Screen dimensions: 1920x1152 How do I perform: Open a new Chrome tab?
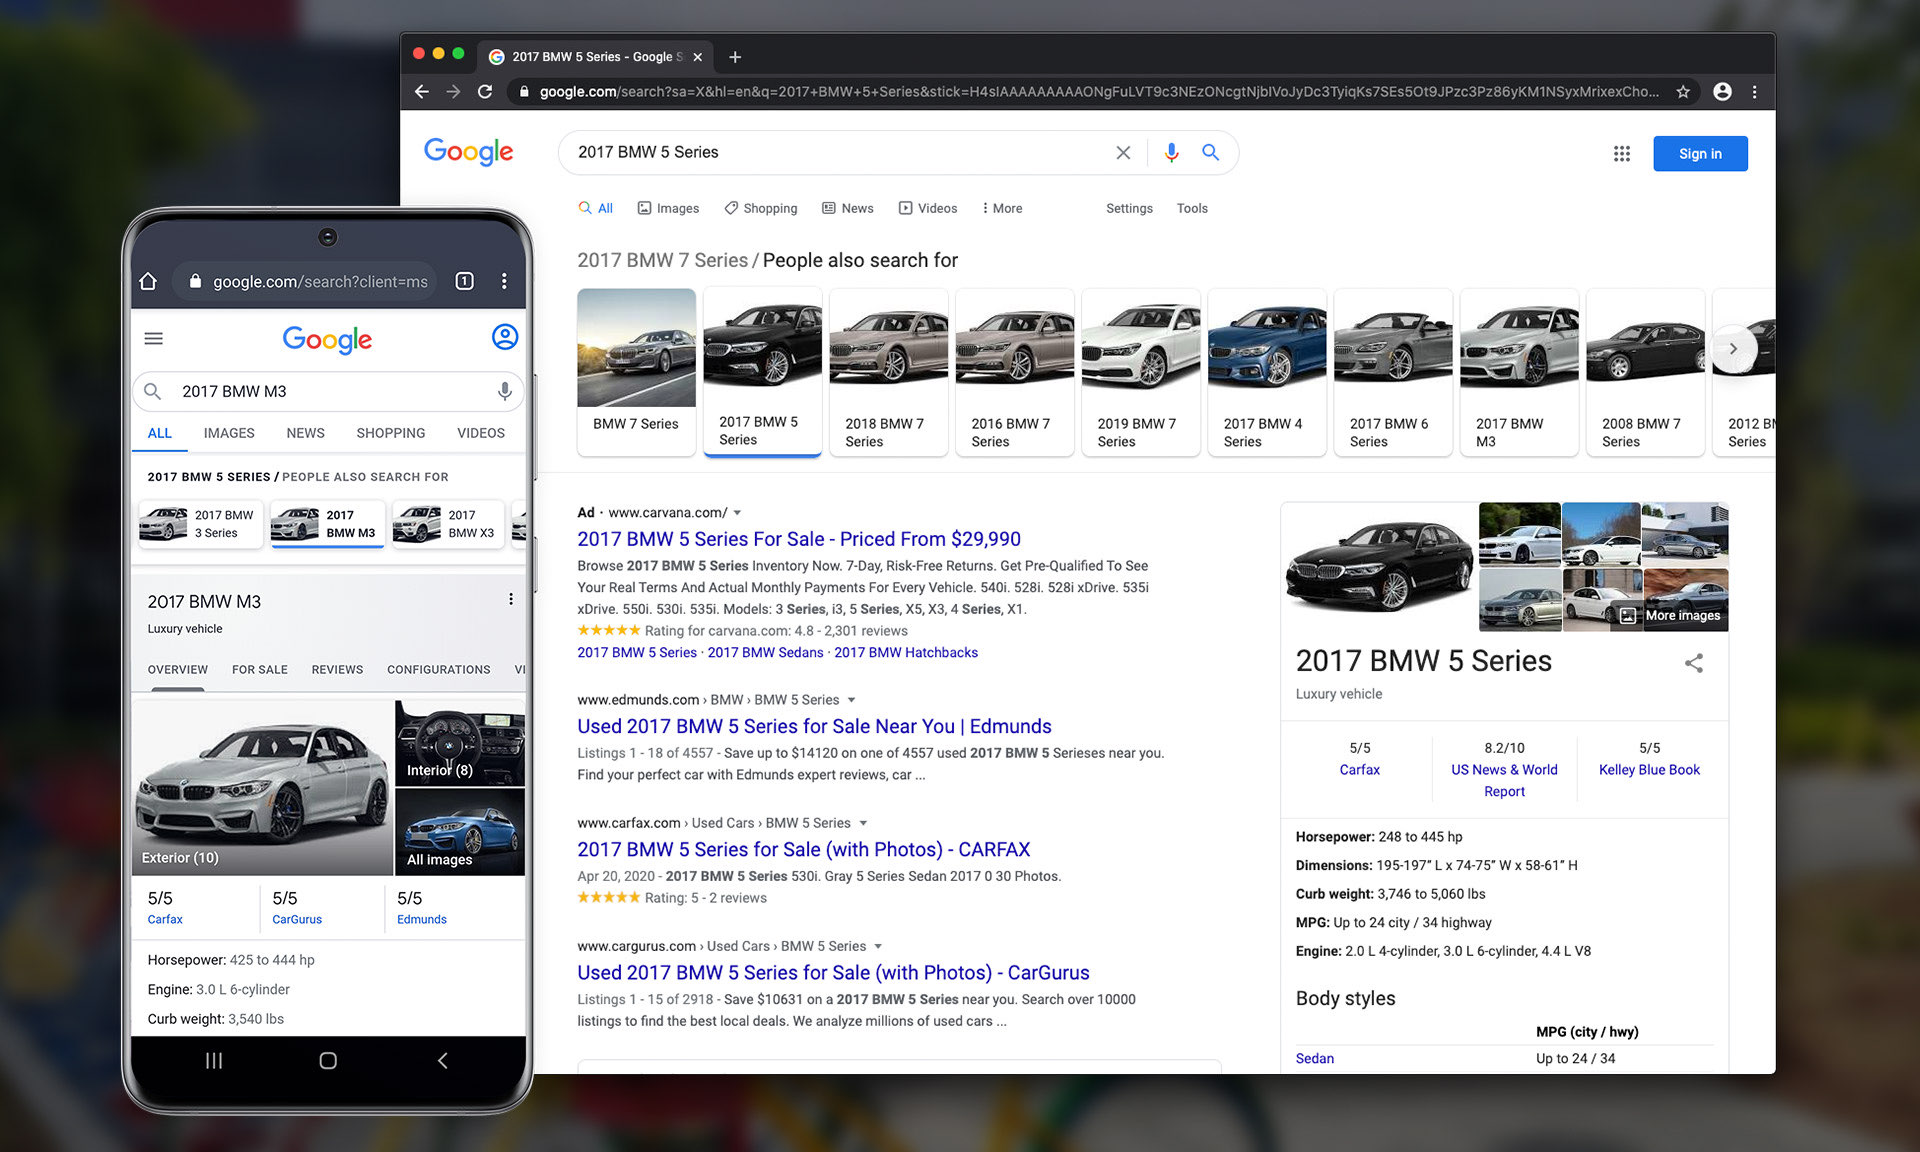(x=735, y=57)
